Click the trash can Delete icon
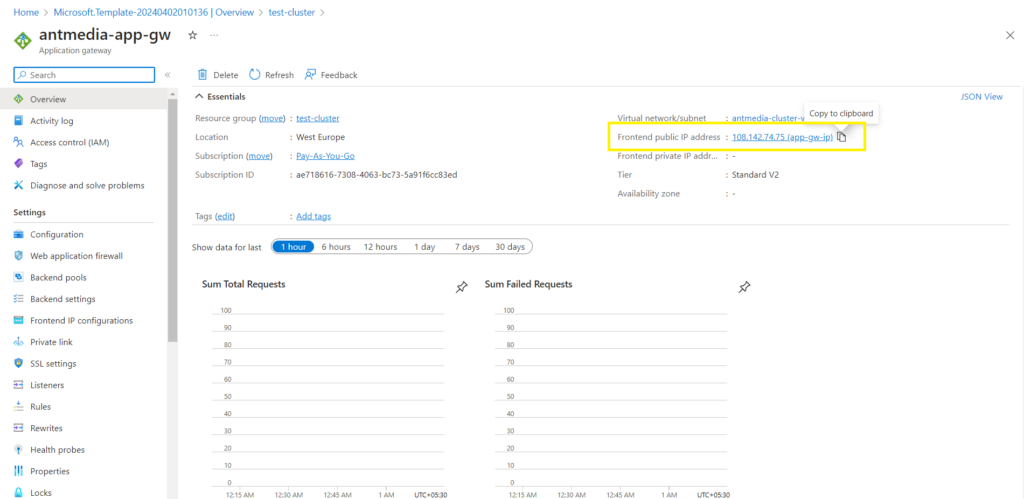Screen dimensions: 1024x499 [x=202, y=75]
